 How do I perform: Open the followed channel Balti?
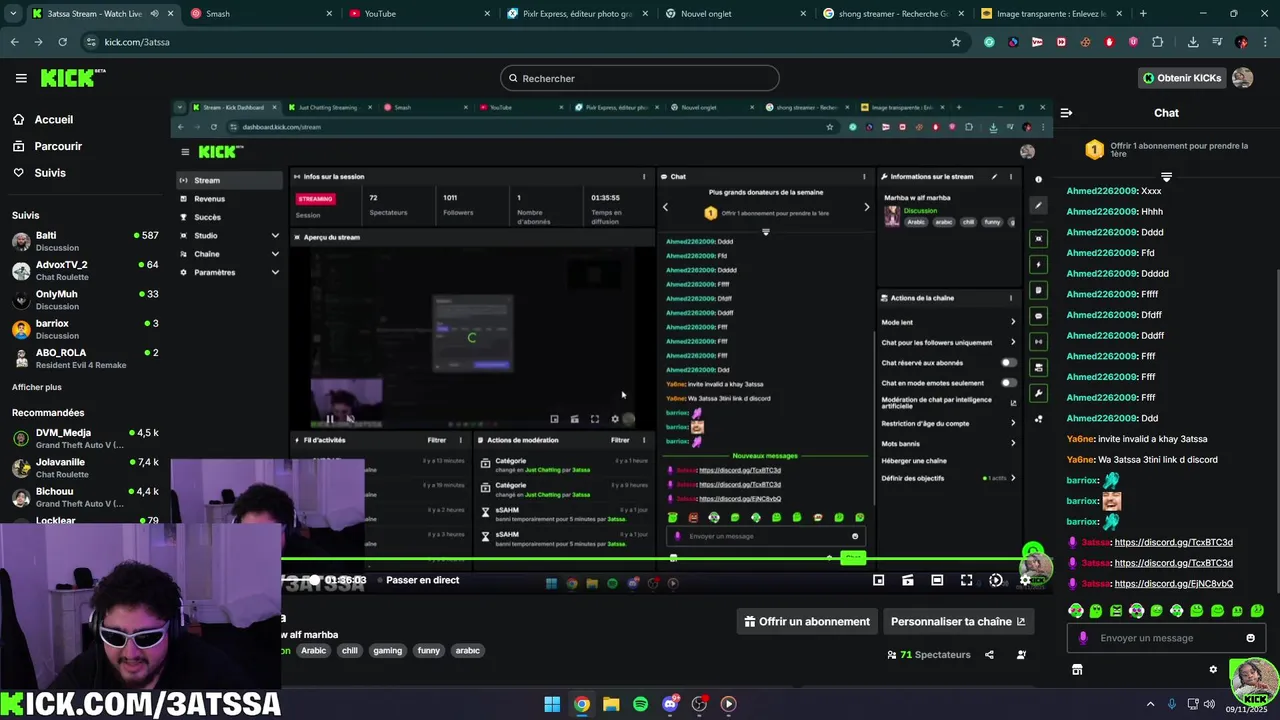85,241
